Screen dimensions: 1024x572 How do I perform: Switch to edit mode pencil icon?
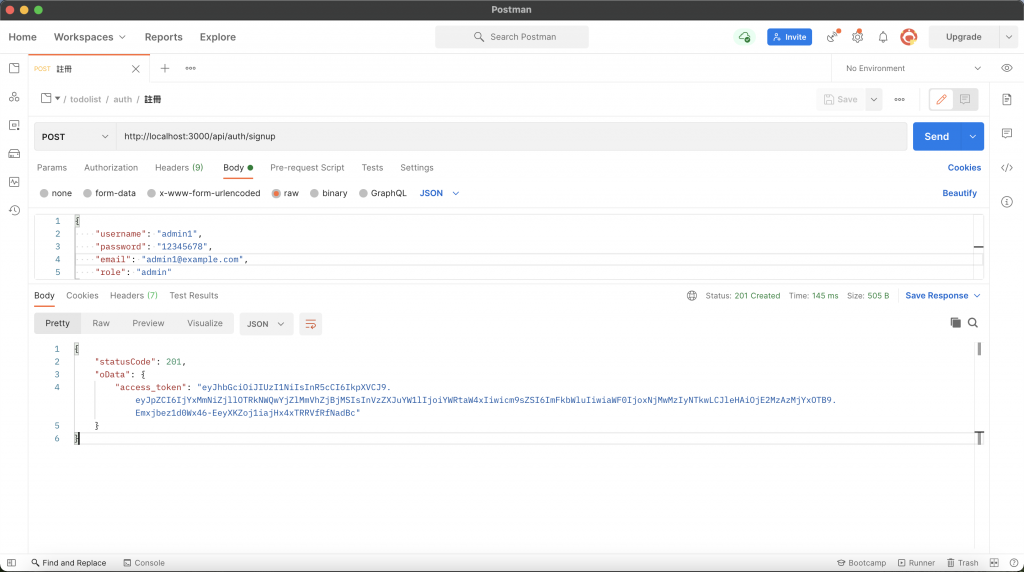tap(941, 99)
